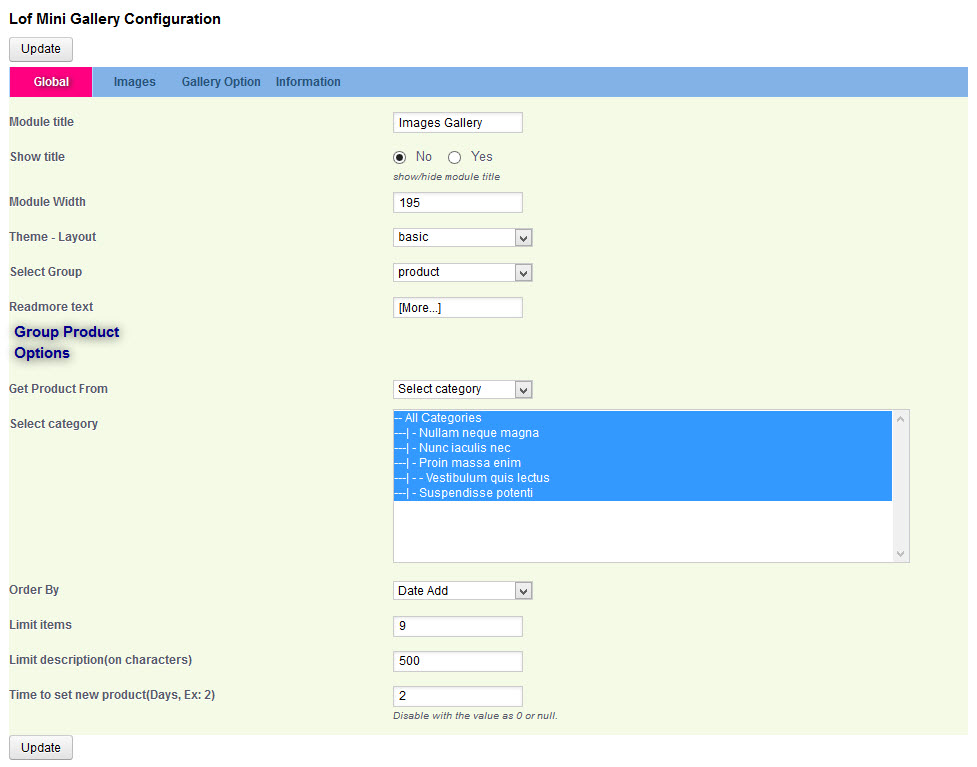
Task: Open the Theme - Layout dropdown
Action: tap(462, 238)
